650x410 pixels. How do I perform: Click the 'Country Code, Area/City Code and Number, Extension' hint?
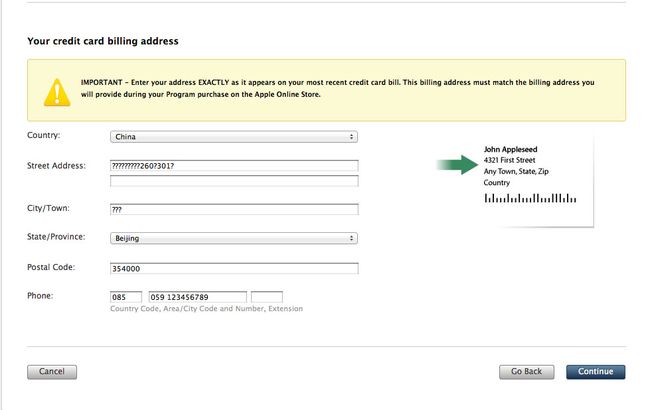tap(206, 309)
